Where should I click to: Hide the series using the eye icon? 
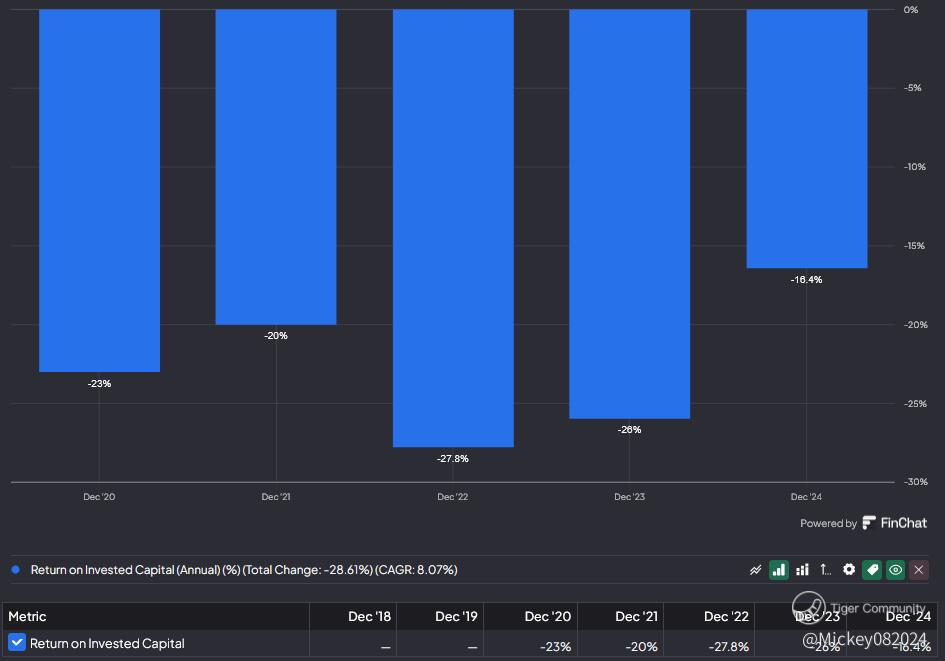click(895, 570)
